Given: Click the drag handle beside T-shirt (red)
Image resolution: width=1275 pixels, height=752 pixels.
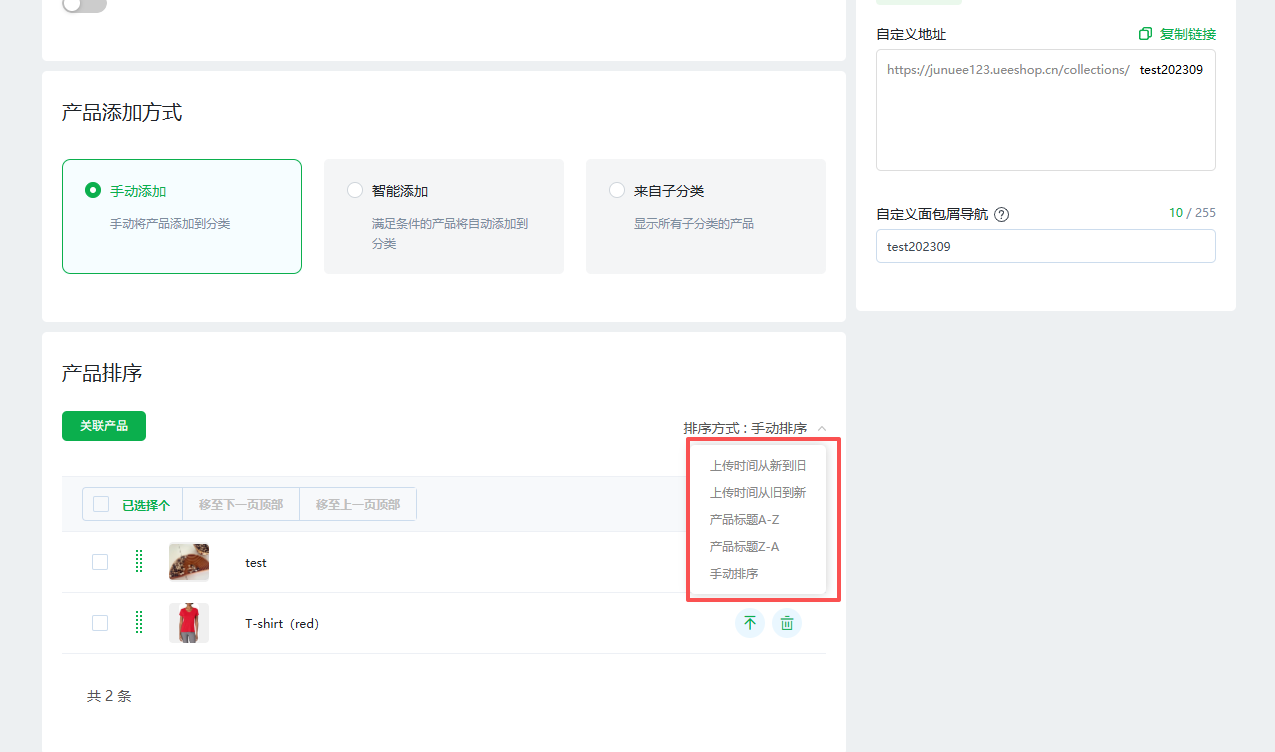Looking at the screenshot, I should point(138,623).
